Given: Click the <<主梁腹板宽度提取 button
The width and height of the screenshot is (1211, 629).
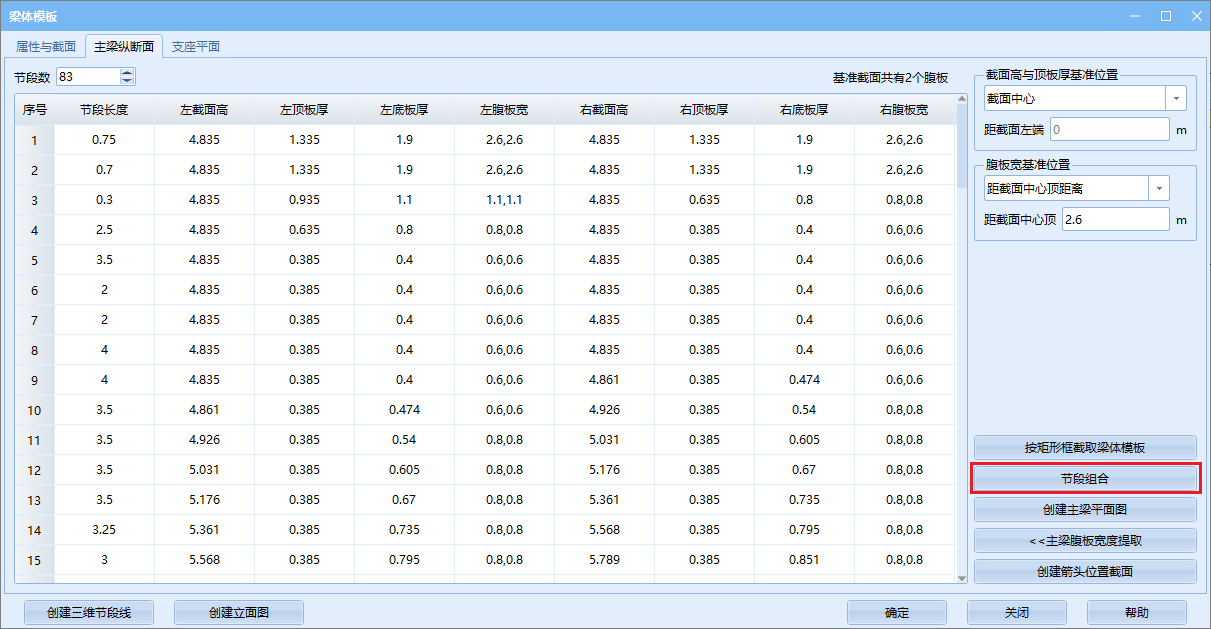Looking at the screenshot, I should 1085,541.
